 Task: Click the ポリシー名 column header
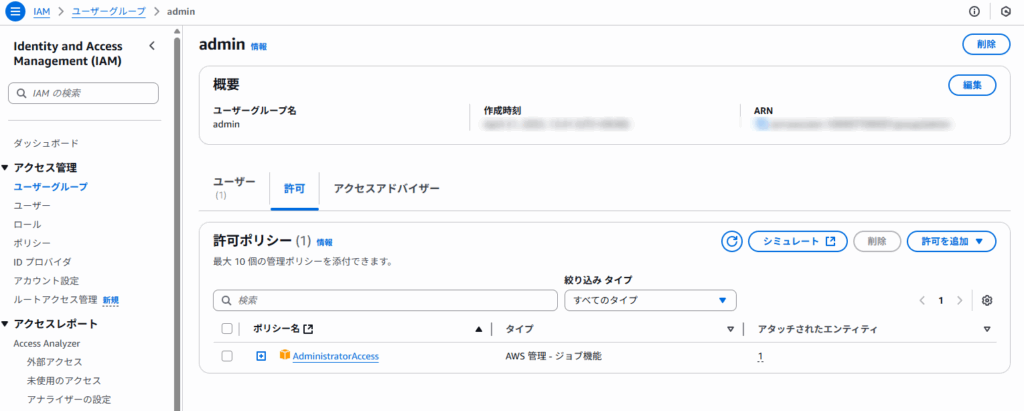click(283, 329)
